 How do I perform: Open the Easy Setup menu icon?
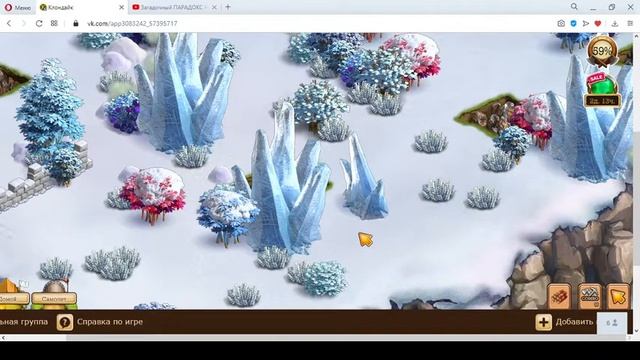(x=630, y=24)
